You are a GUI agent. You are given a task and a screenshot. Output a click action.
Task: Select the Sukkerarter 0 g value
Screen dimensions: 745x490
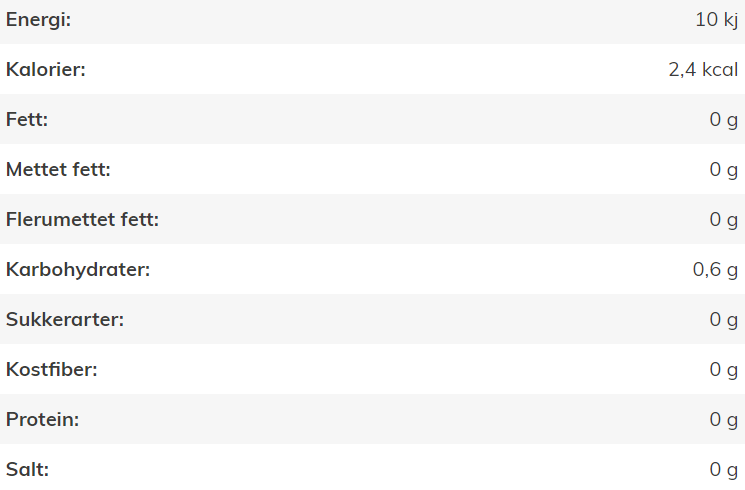pos(724,320)
